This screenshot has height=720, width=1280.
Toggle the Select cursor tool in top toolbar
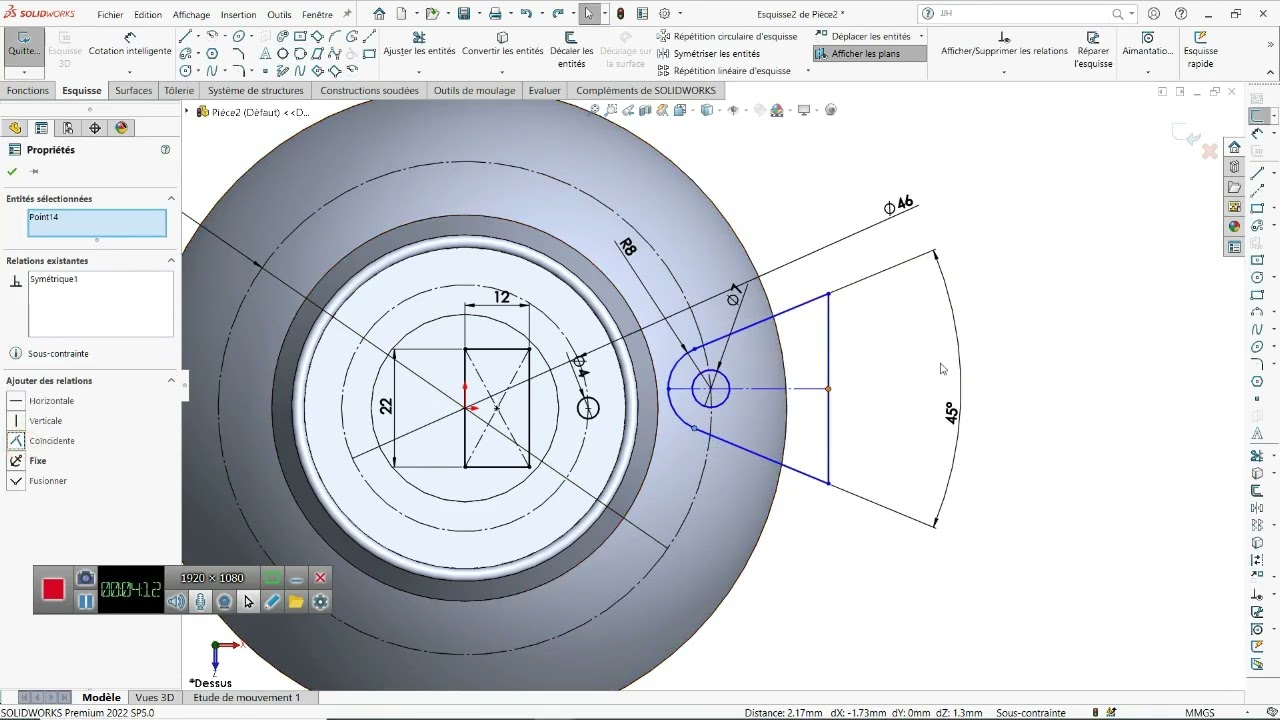point(588,14)
